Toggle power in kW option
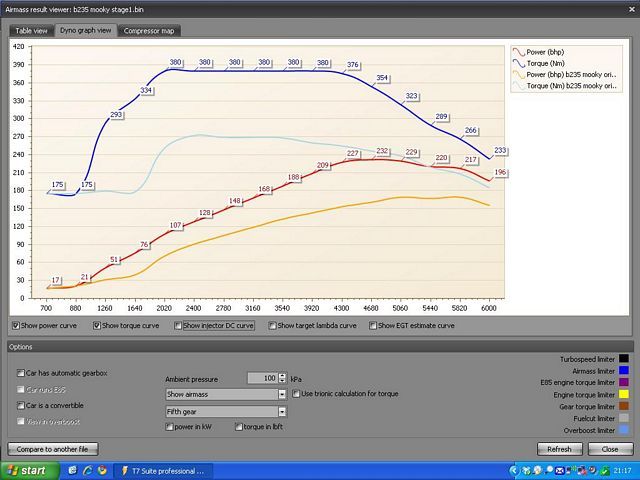The width and height of the screenshot is (640, 480). (x=170, y=427)
